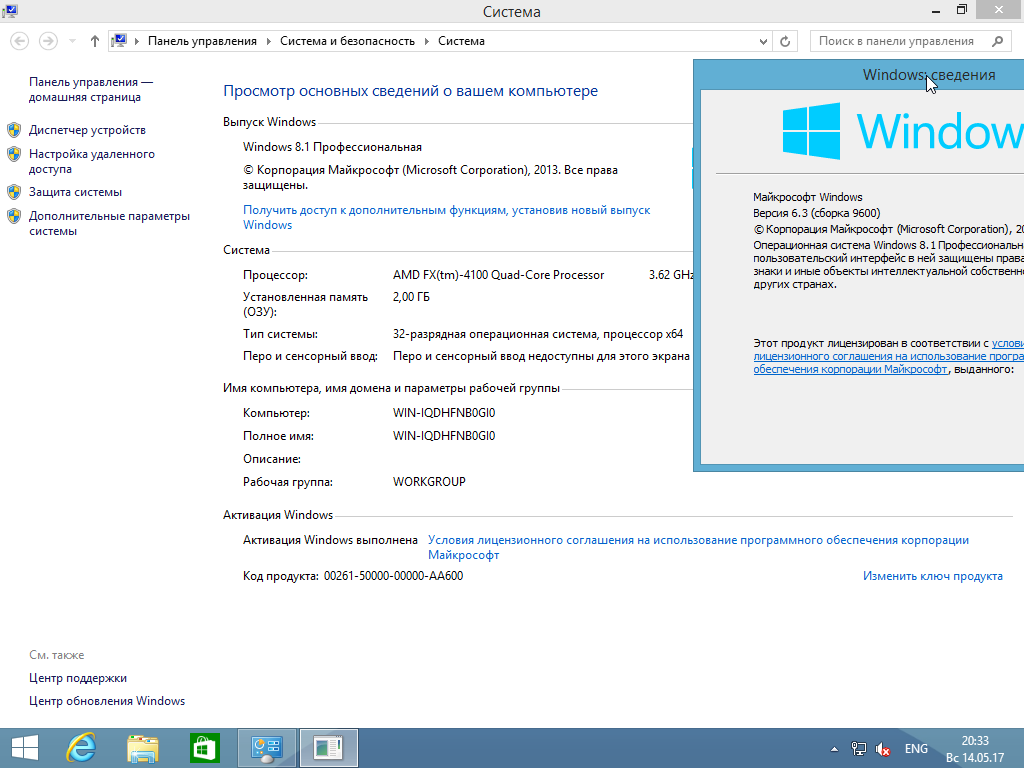Screen dimensions: 1024x768
Task: Click installed memory value '2,00 ГБ'
Action: point(411,297)
